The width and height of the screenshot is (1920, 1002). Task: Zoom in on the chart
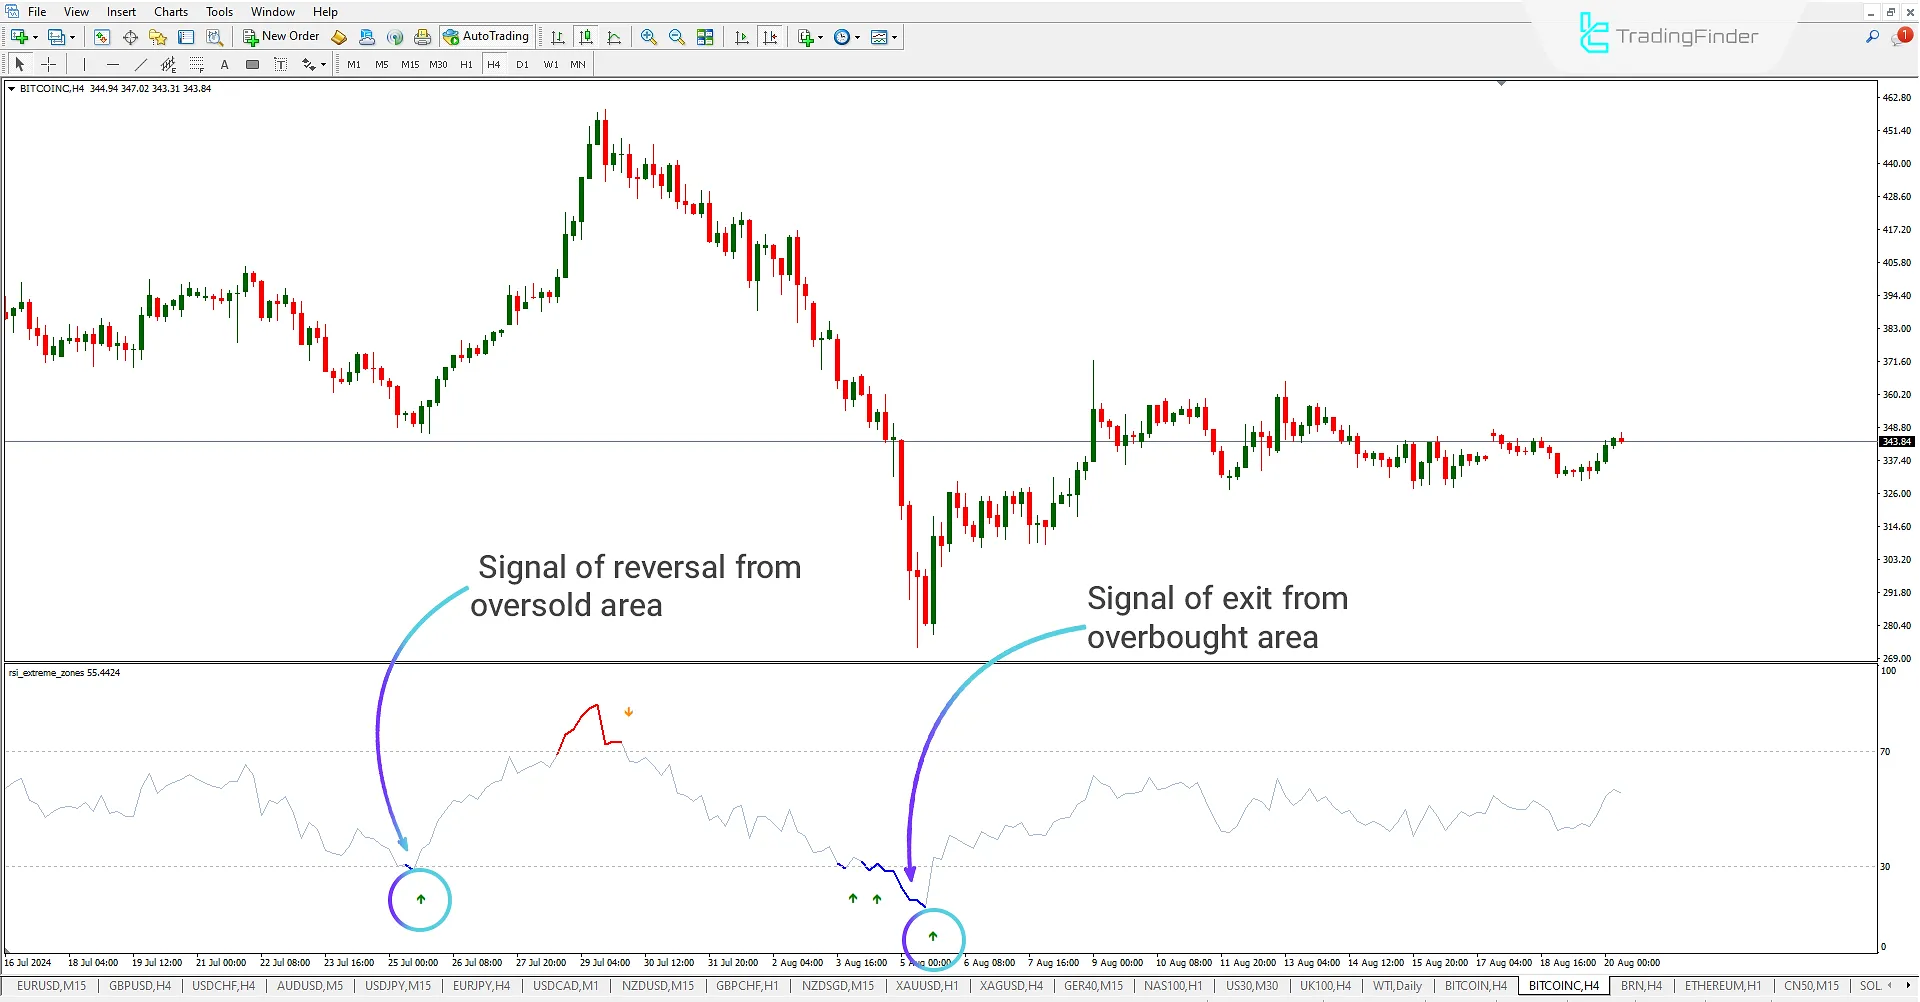tap(649, 37)
